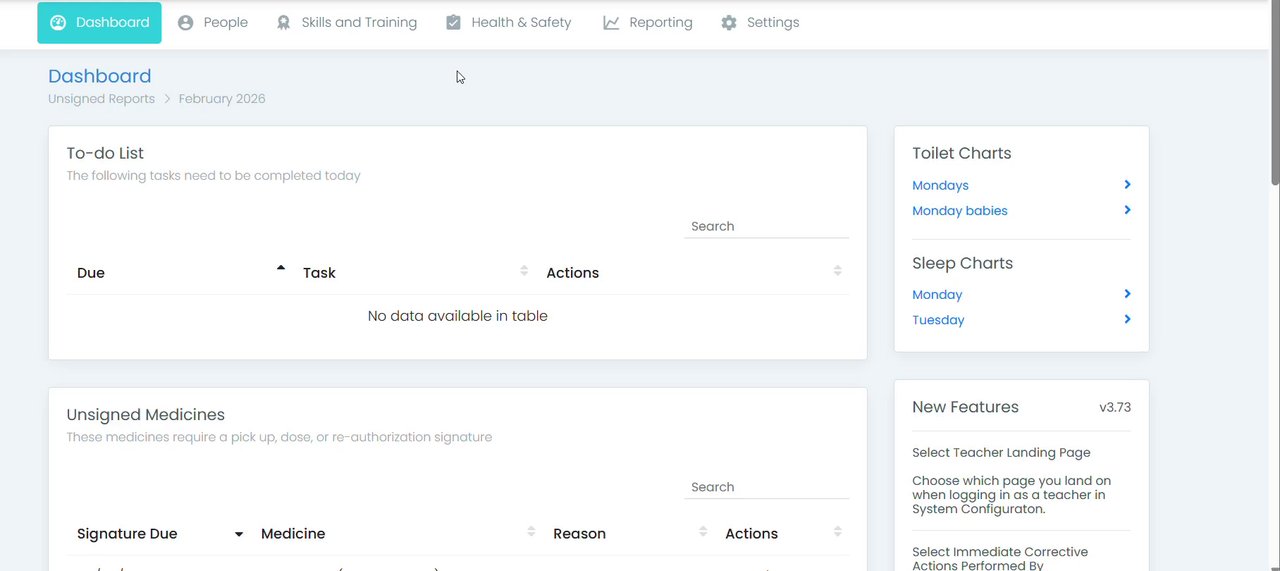Click the Reporting chart icon
This screenshot has height=571, width=1280.
point(611,23)
